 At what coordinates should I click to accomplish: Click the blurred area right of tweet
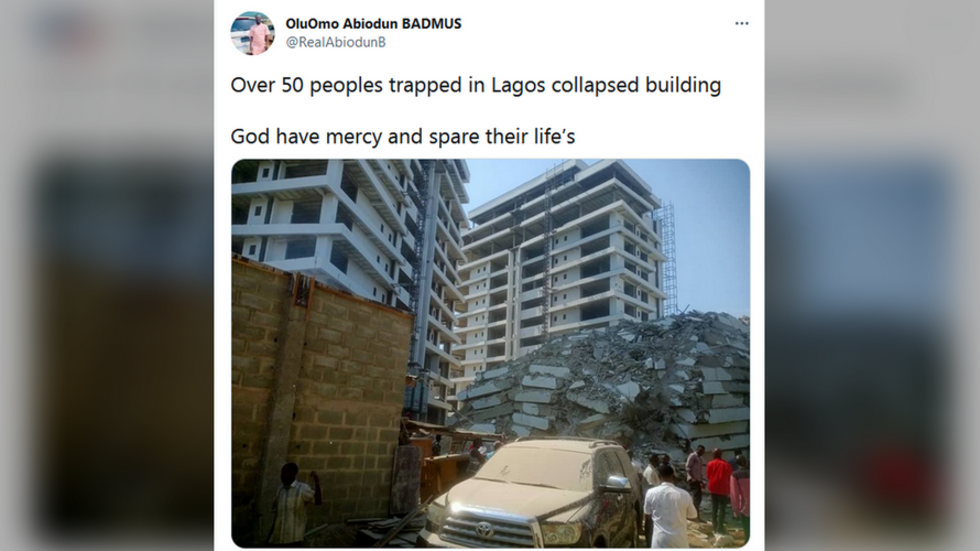[872, 276]
